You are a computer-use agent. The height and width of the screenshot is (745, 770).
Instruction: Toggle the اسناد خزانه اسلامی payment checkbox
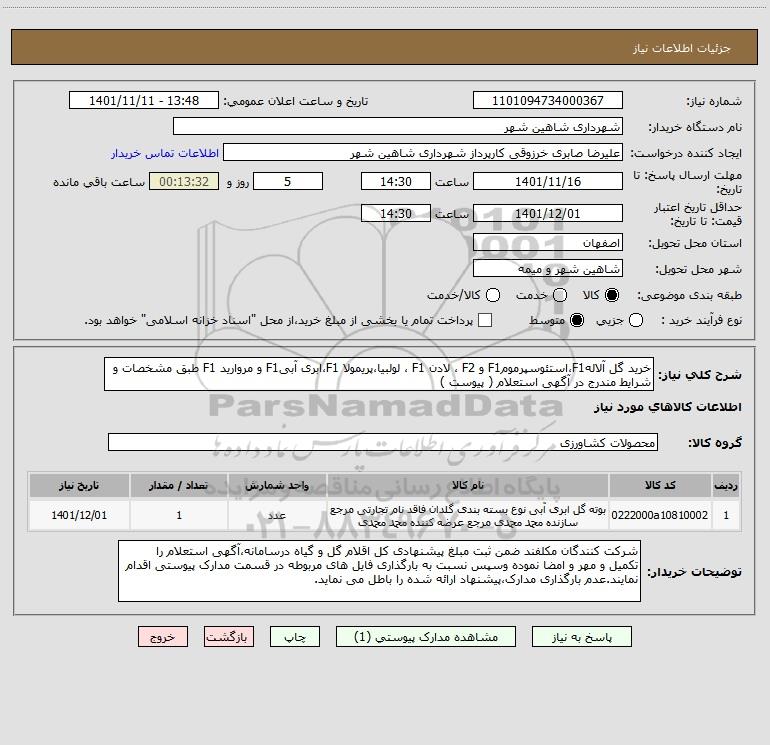(x=485, y=320)
